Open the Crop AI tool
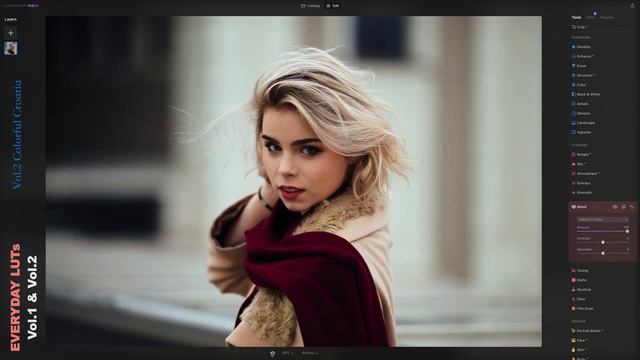 pyautogui.click(x=580, y=27)
